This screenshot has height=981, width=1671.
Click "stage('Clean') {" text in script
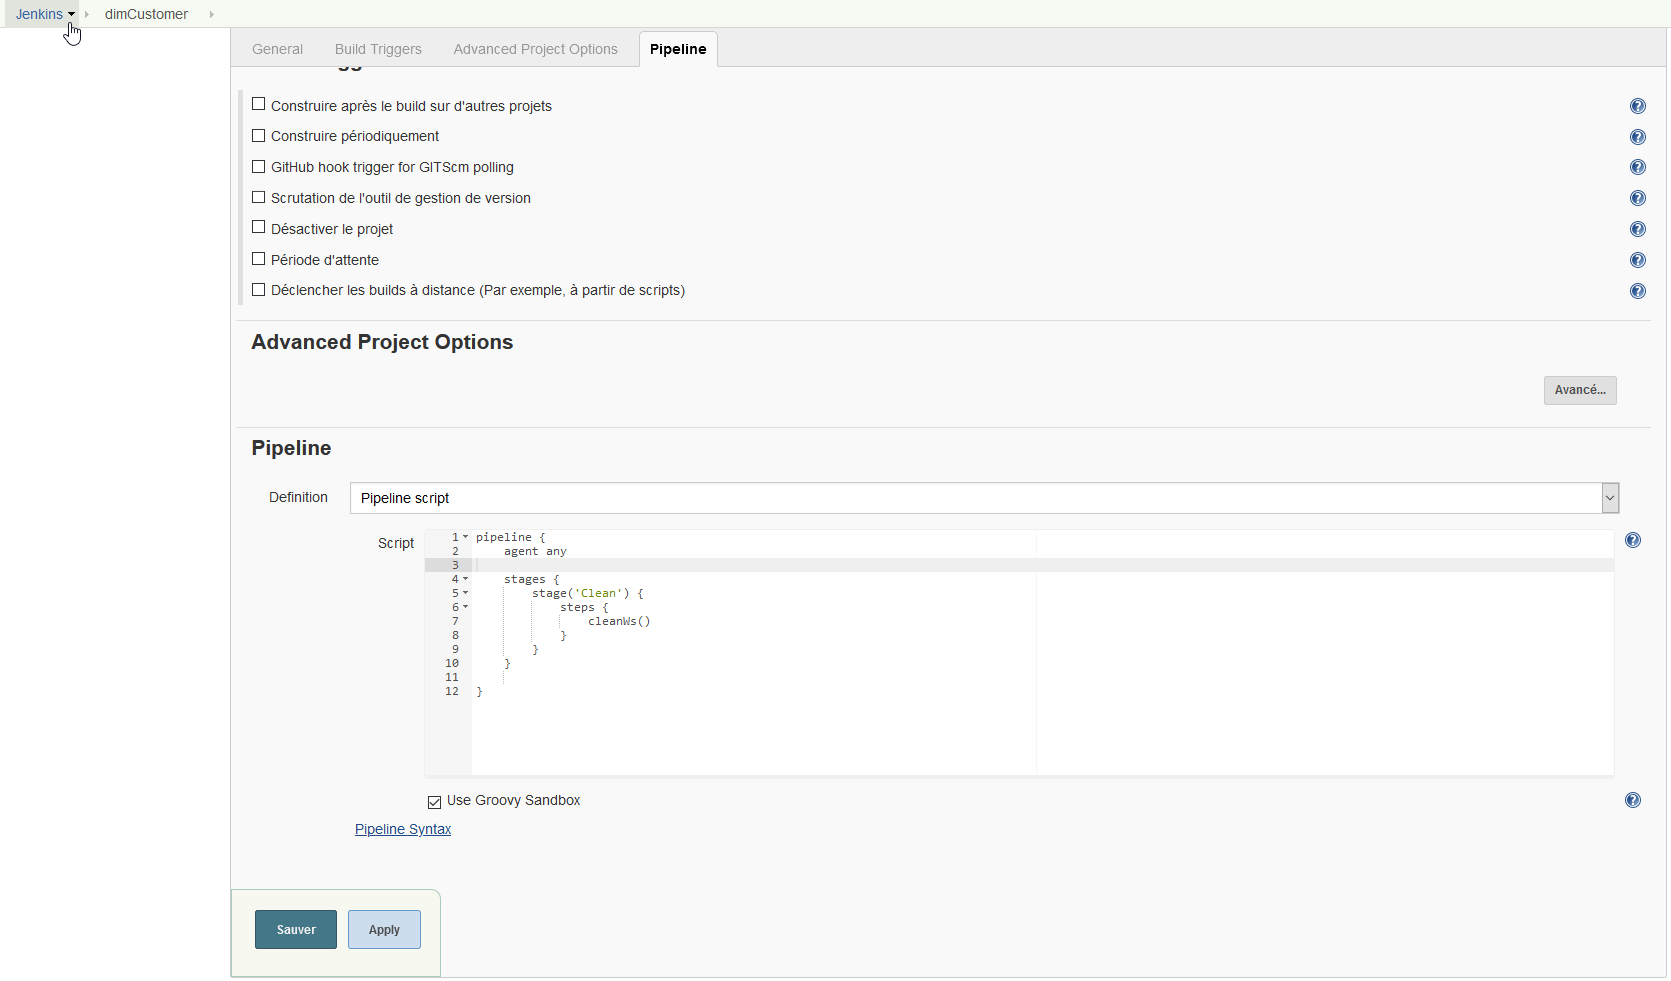pos(588,593)
